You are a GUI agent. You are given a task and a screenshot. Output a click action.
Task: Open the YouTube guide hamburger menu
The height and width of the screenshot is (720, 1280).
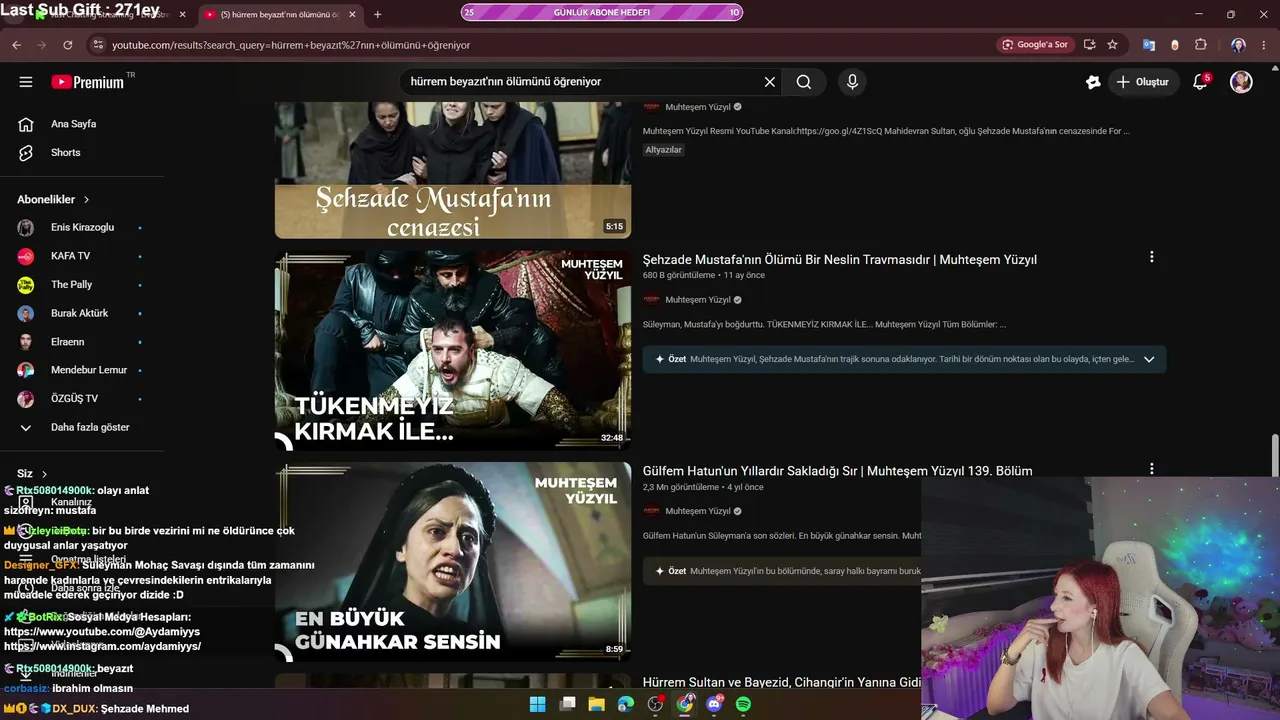[26, 82]
